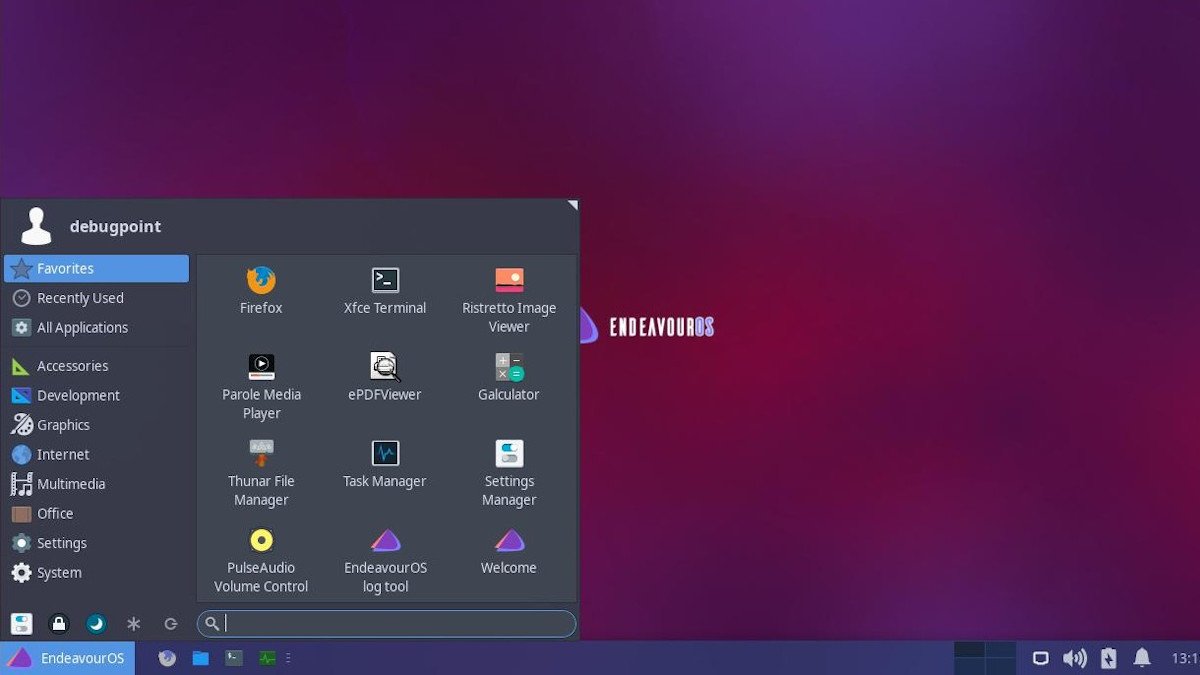Mute system audio from the tray speaker
This screenshot has height=675, width=1200.
pos(1075,658)
